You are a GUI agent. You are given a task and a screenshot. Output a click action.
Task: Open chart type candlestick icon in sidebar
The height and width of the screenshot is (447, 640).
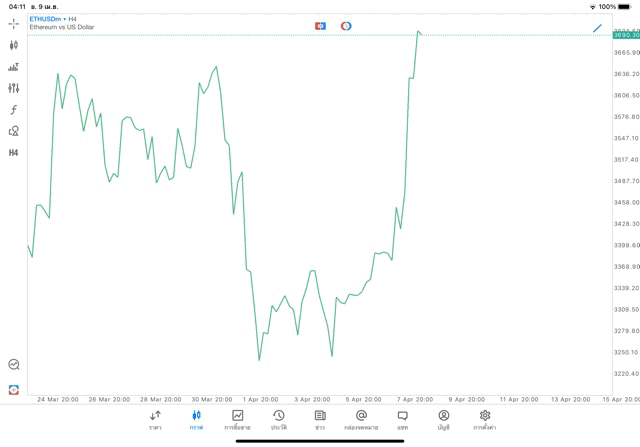coord(13,45)
